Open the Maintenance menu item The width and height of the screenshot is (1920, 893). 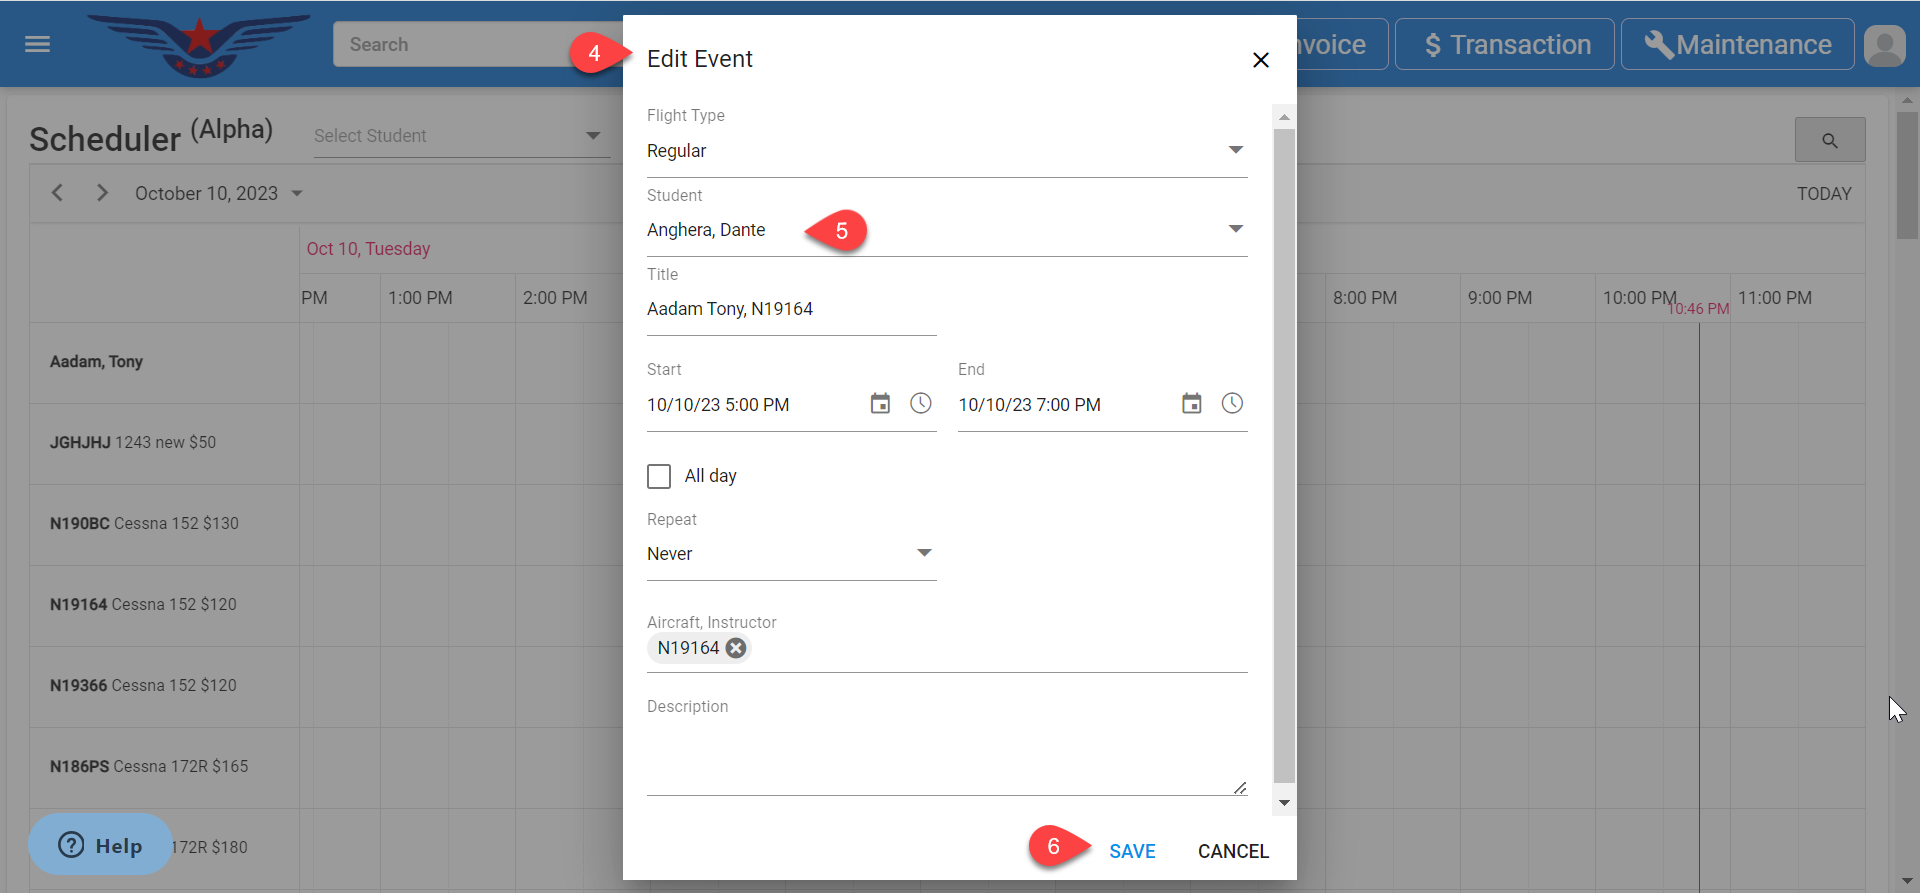point(1737,45)
